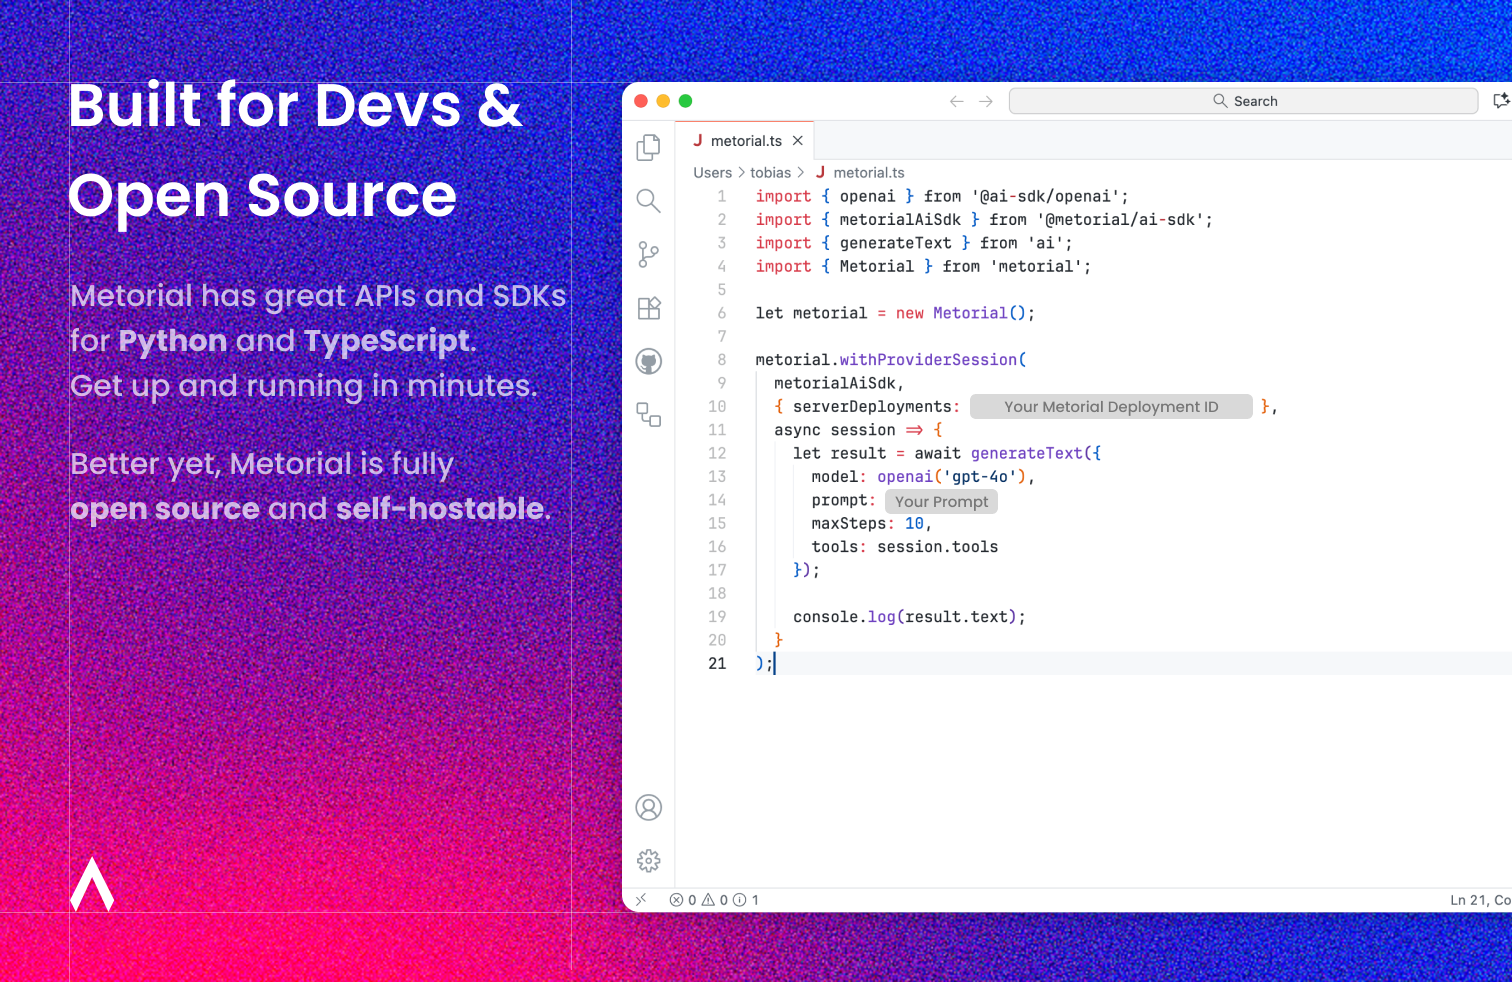Click the red J file icon on metorial.ts tab
The image size is (1512, 982).
coord(698,141)
